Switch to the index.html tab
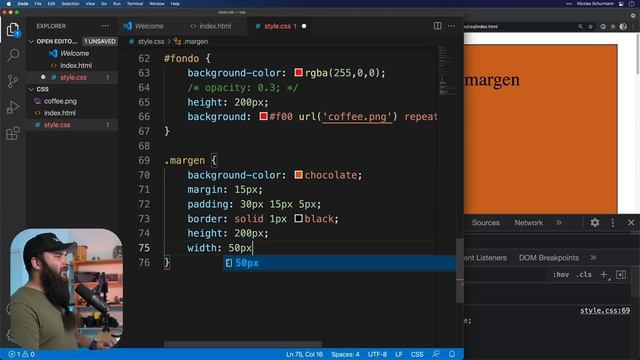The height and width of the screenshot is (360, 640). click(211, 26)
